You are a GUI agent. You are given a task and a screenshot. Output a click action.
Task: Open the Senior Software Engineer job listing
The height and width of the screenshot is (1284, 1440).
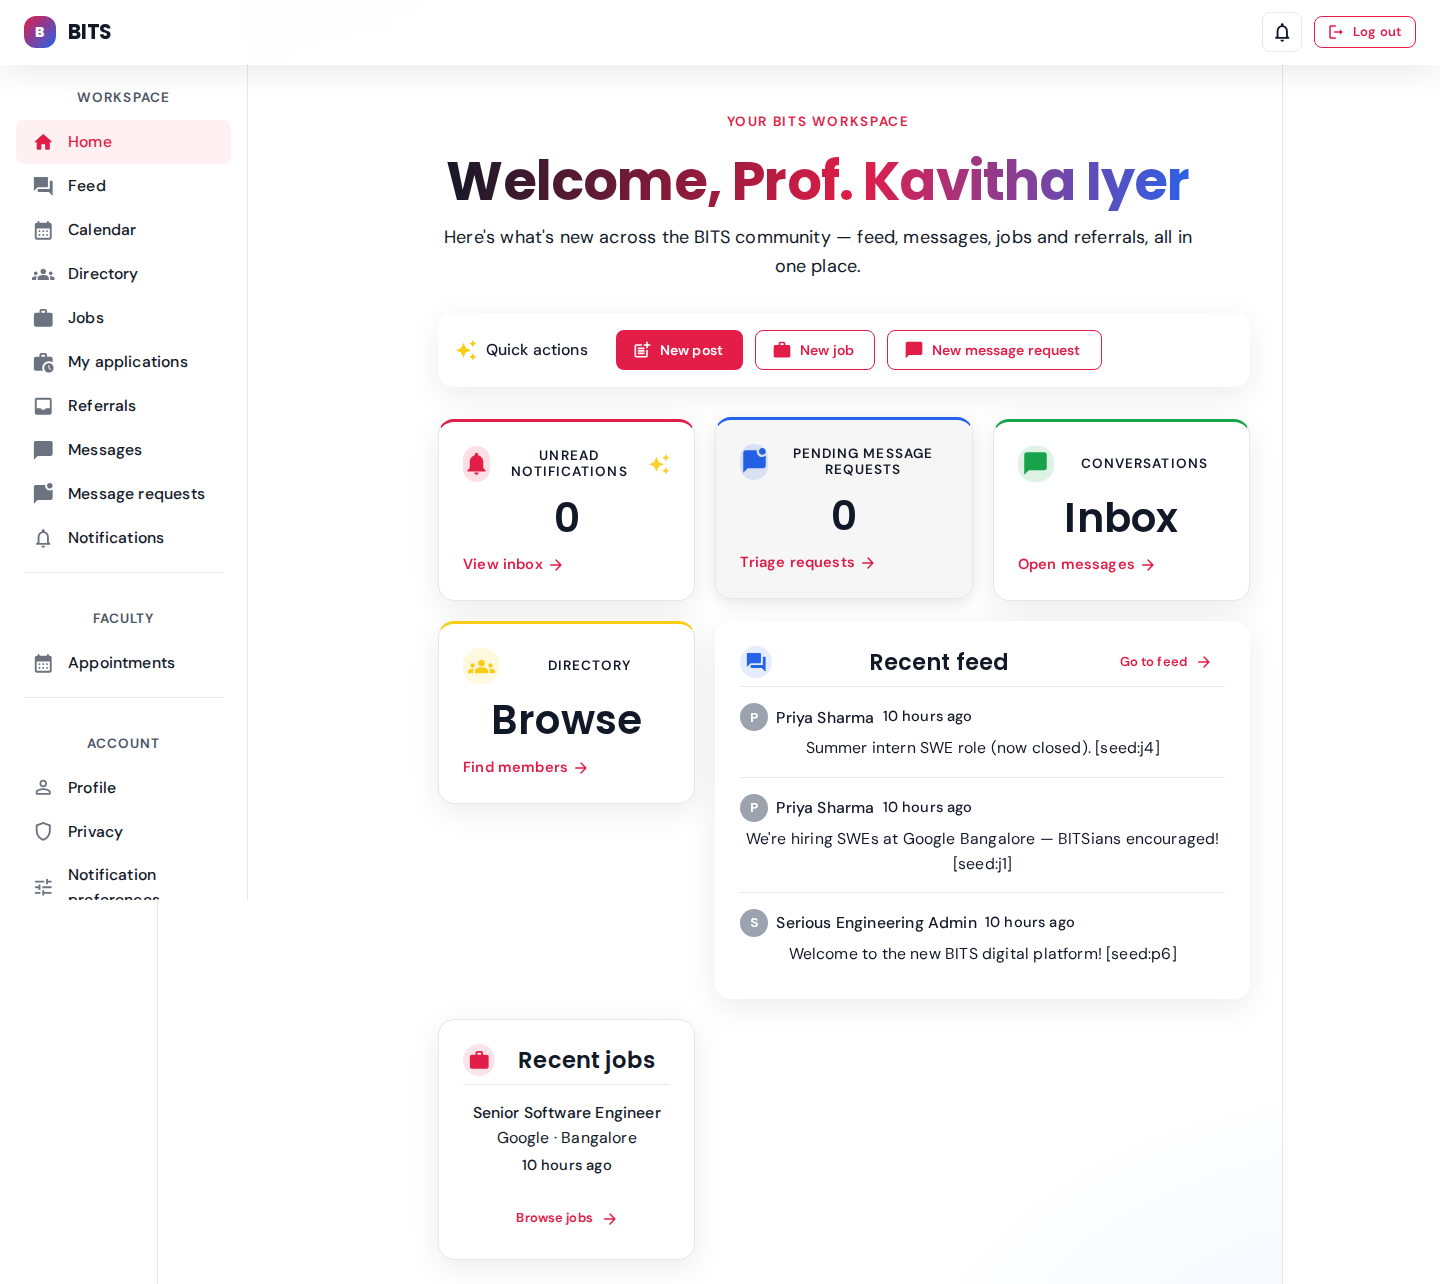566,1113
